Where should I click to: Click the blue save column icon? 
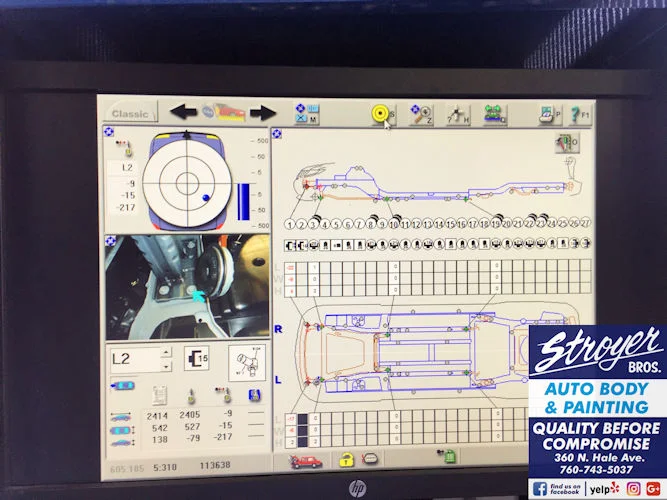click(x=254, y=395)
